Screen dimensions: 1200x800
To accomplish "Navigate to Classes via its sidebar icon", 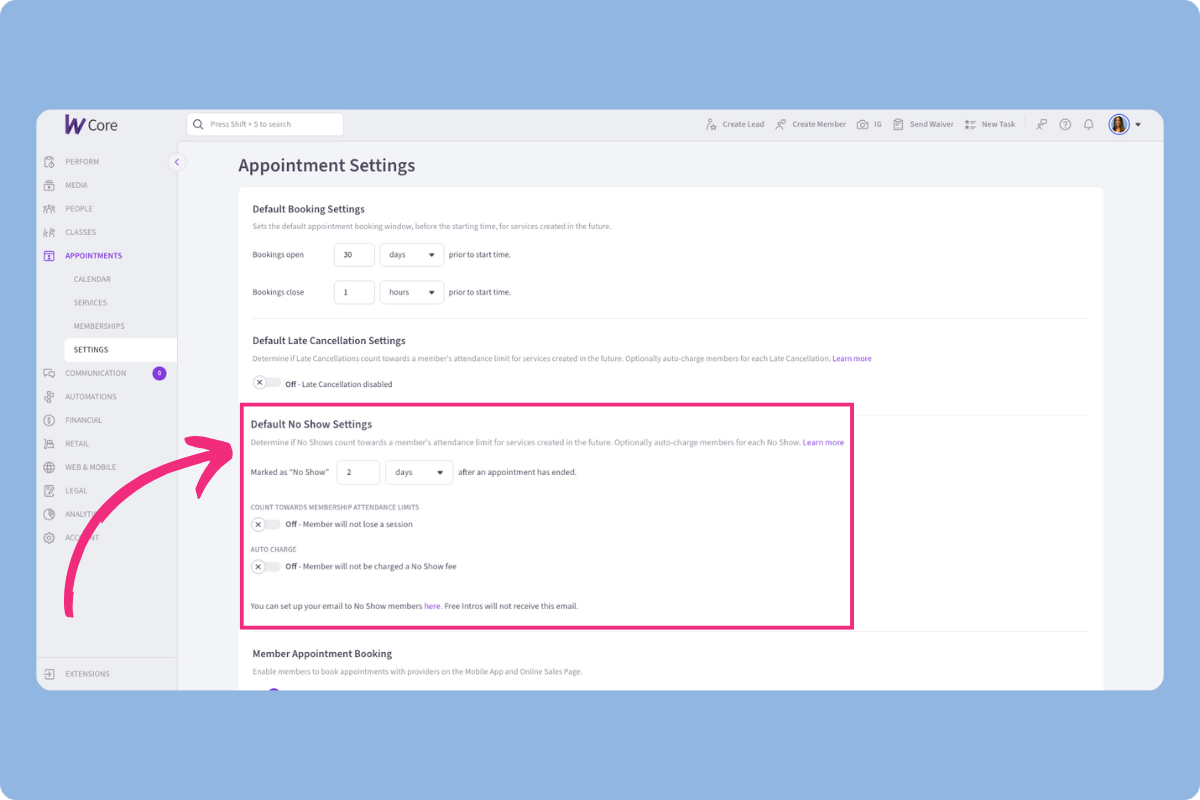I will coord(48,232).
